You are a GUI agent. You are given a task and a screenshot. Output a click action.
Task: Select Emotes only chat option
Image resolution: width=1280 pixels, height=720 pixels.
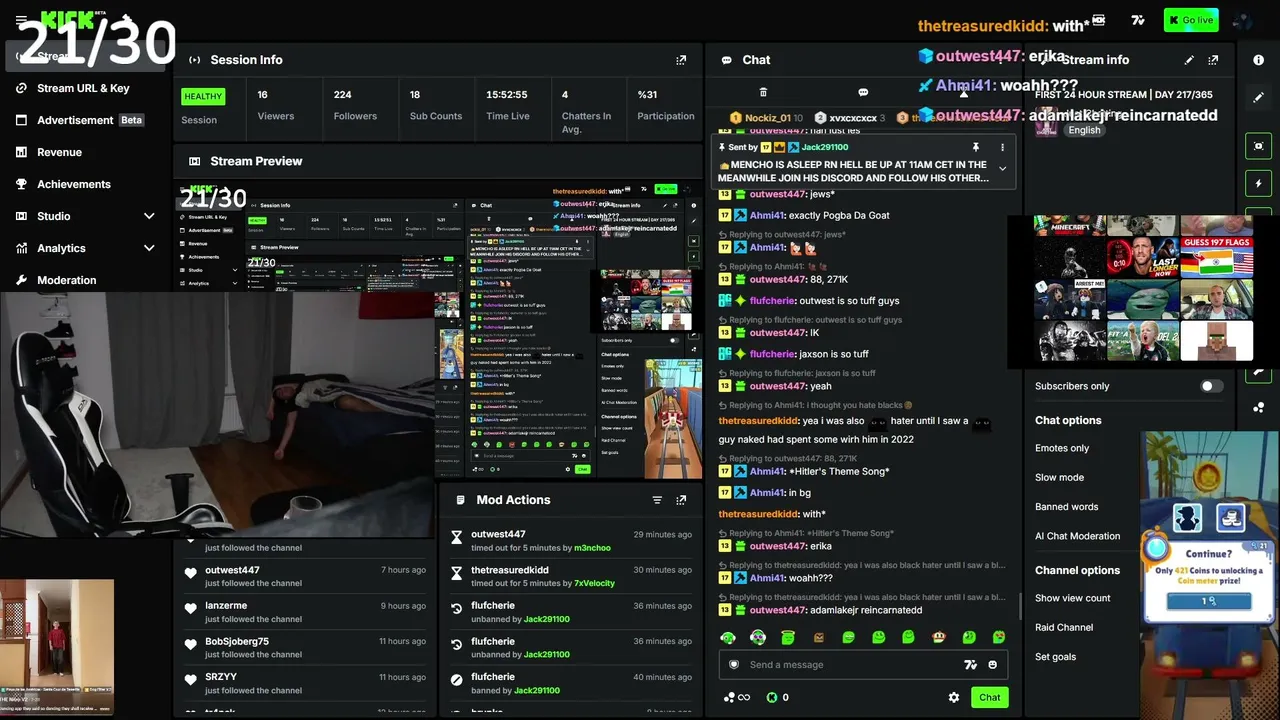pyautogui.click(x=1062, y=448)
